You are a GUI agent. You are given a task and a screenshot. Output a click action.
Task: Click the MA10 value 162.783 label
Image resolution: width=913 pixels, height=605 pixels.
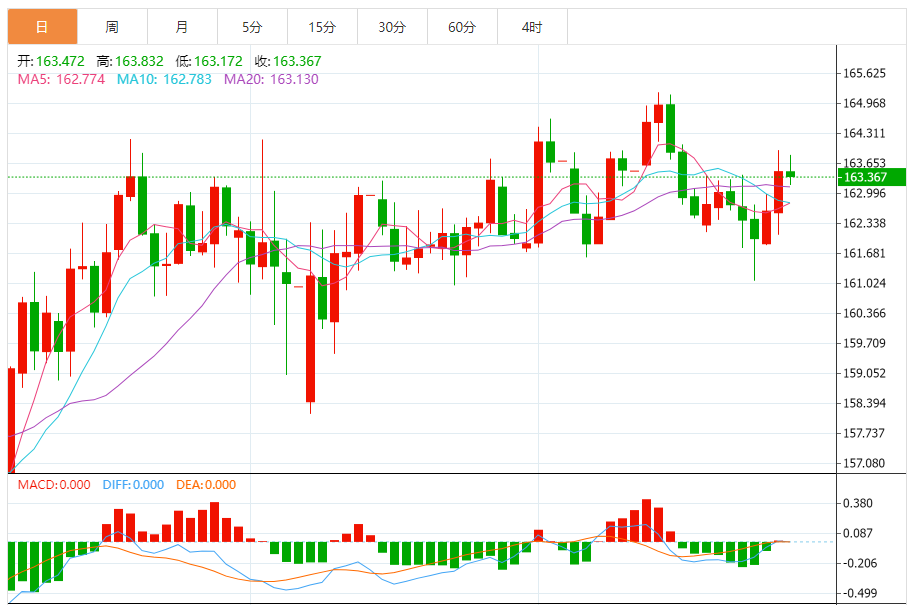click(164, 79)
